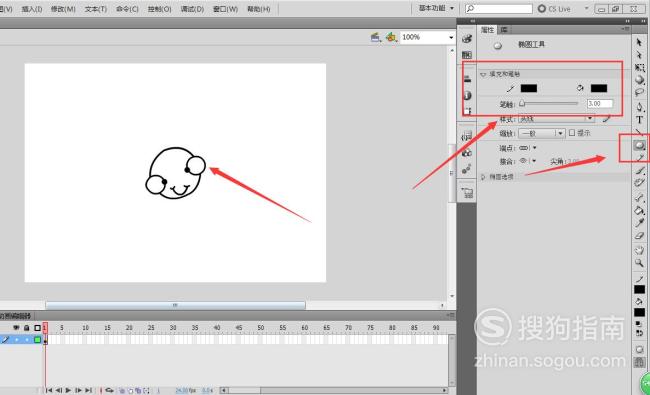Click the stroke width value field
The width and height of the screenshot is (650, 395).
point(599,104)
